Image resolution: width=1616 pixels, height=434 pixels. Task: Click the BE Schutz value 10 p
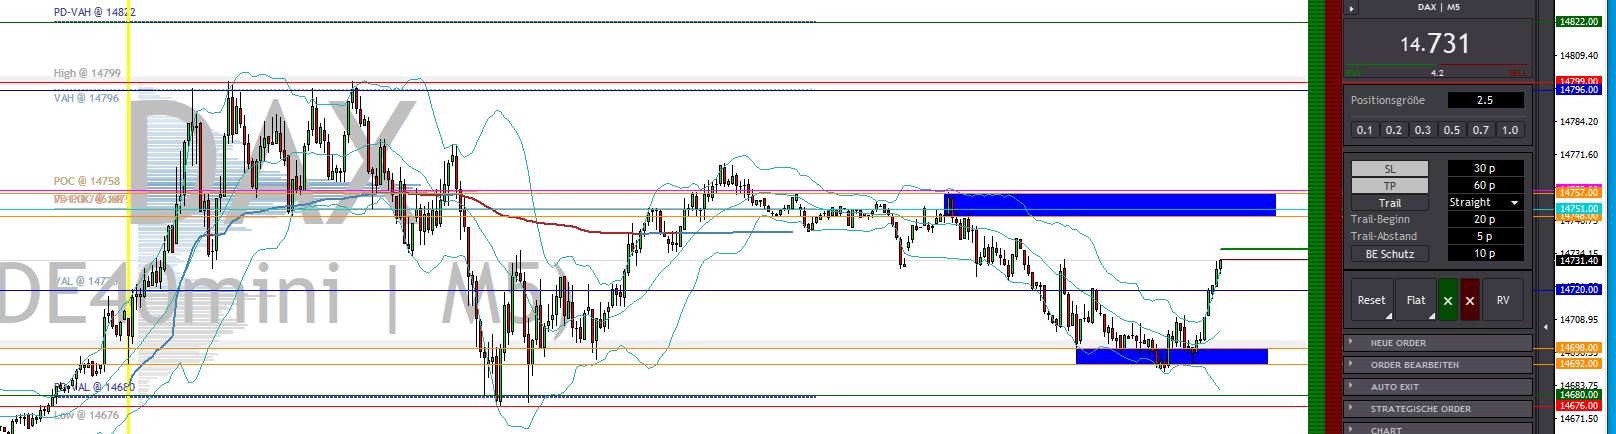click(x=1485, y=253)
